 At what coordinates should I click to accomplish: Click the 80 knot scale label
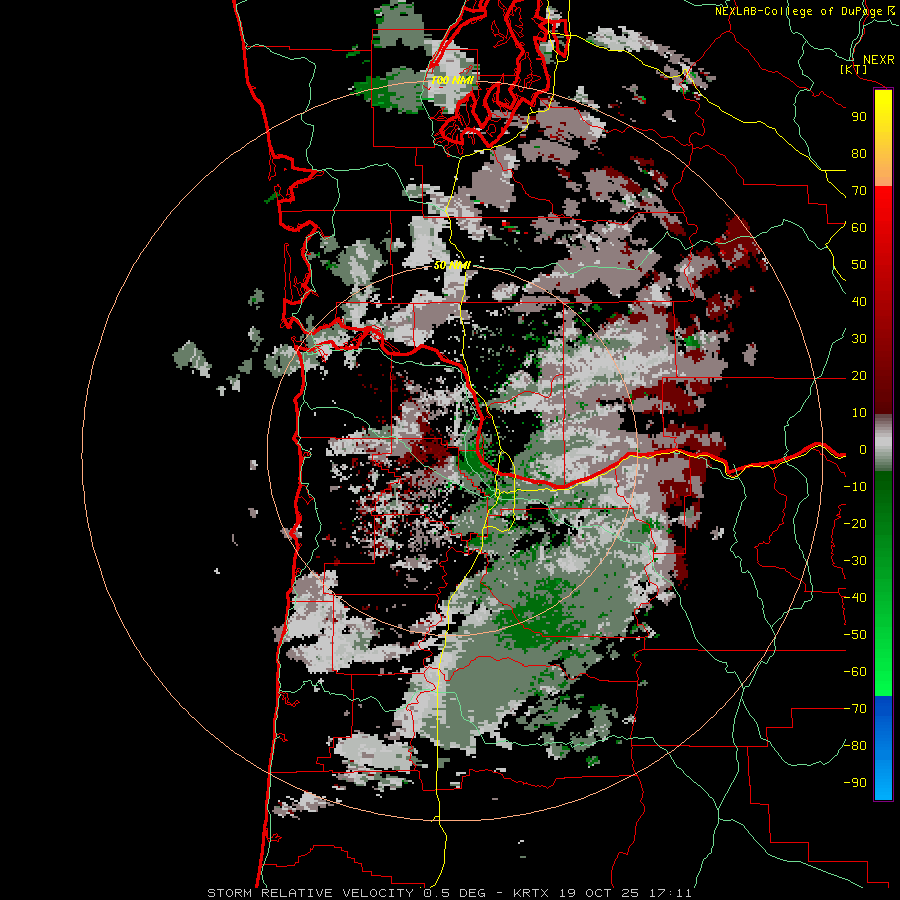click(859, 154)
